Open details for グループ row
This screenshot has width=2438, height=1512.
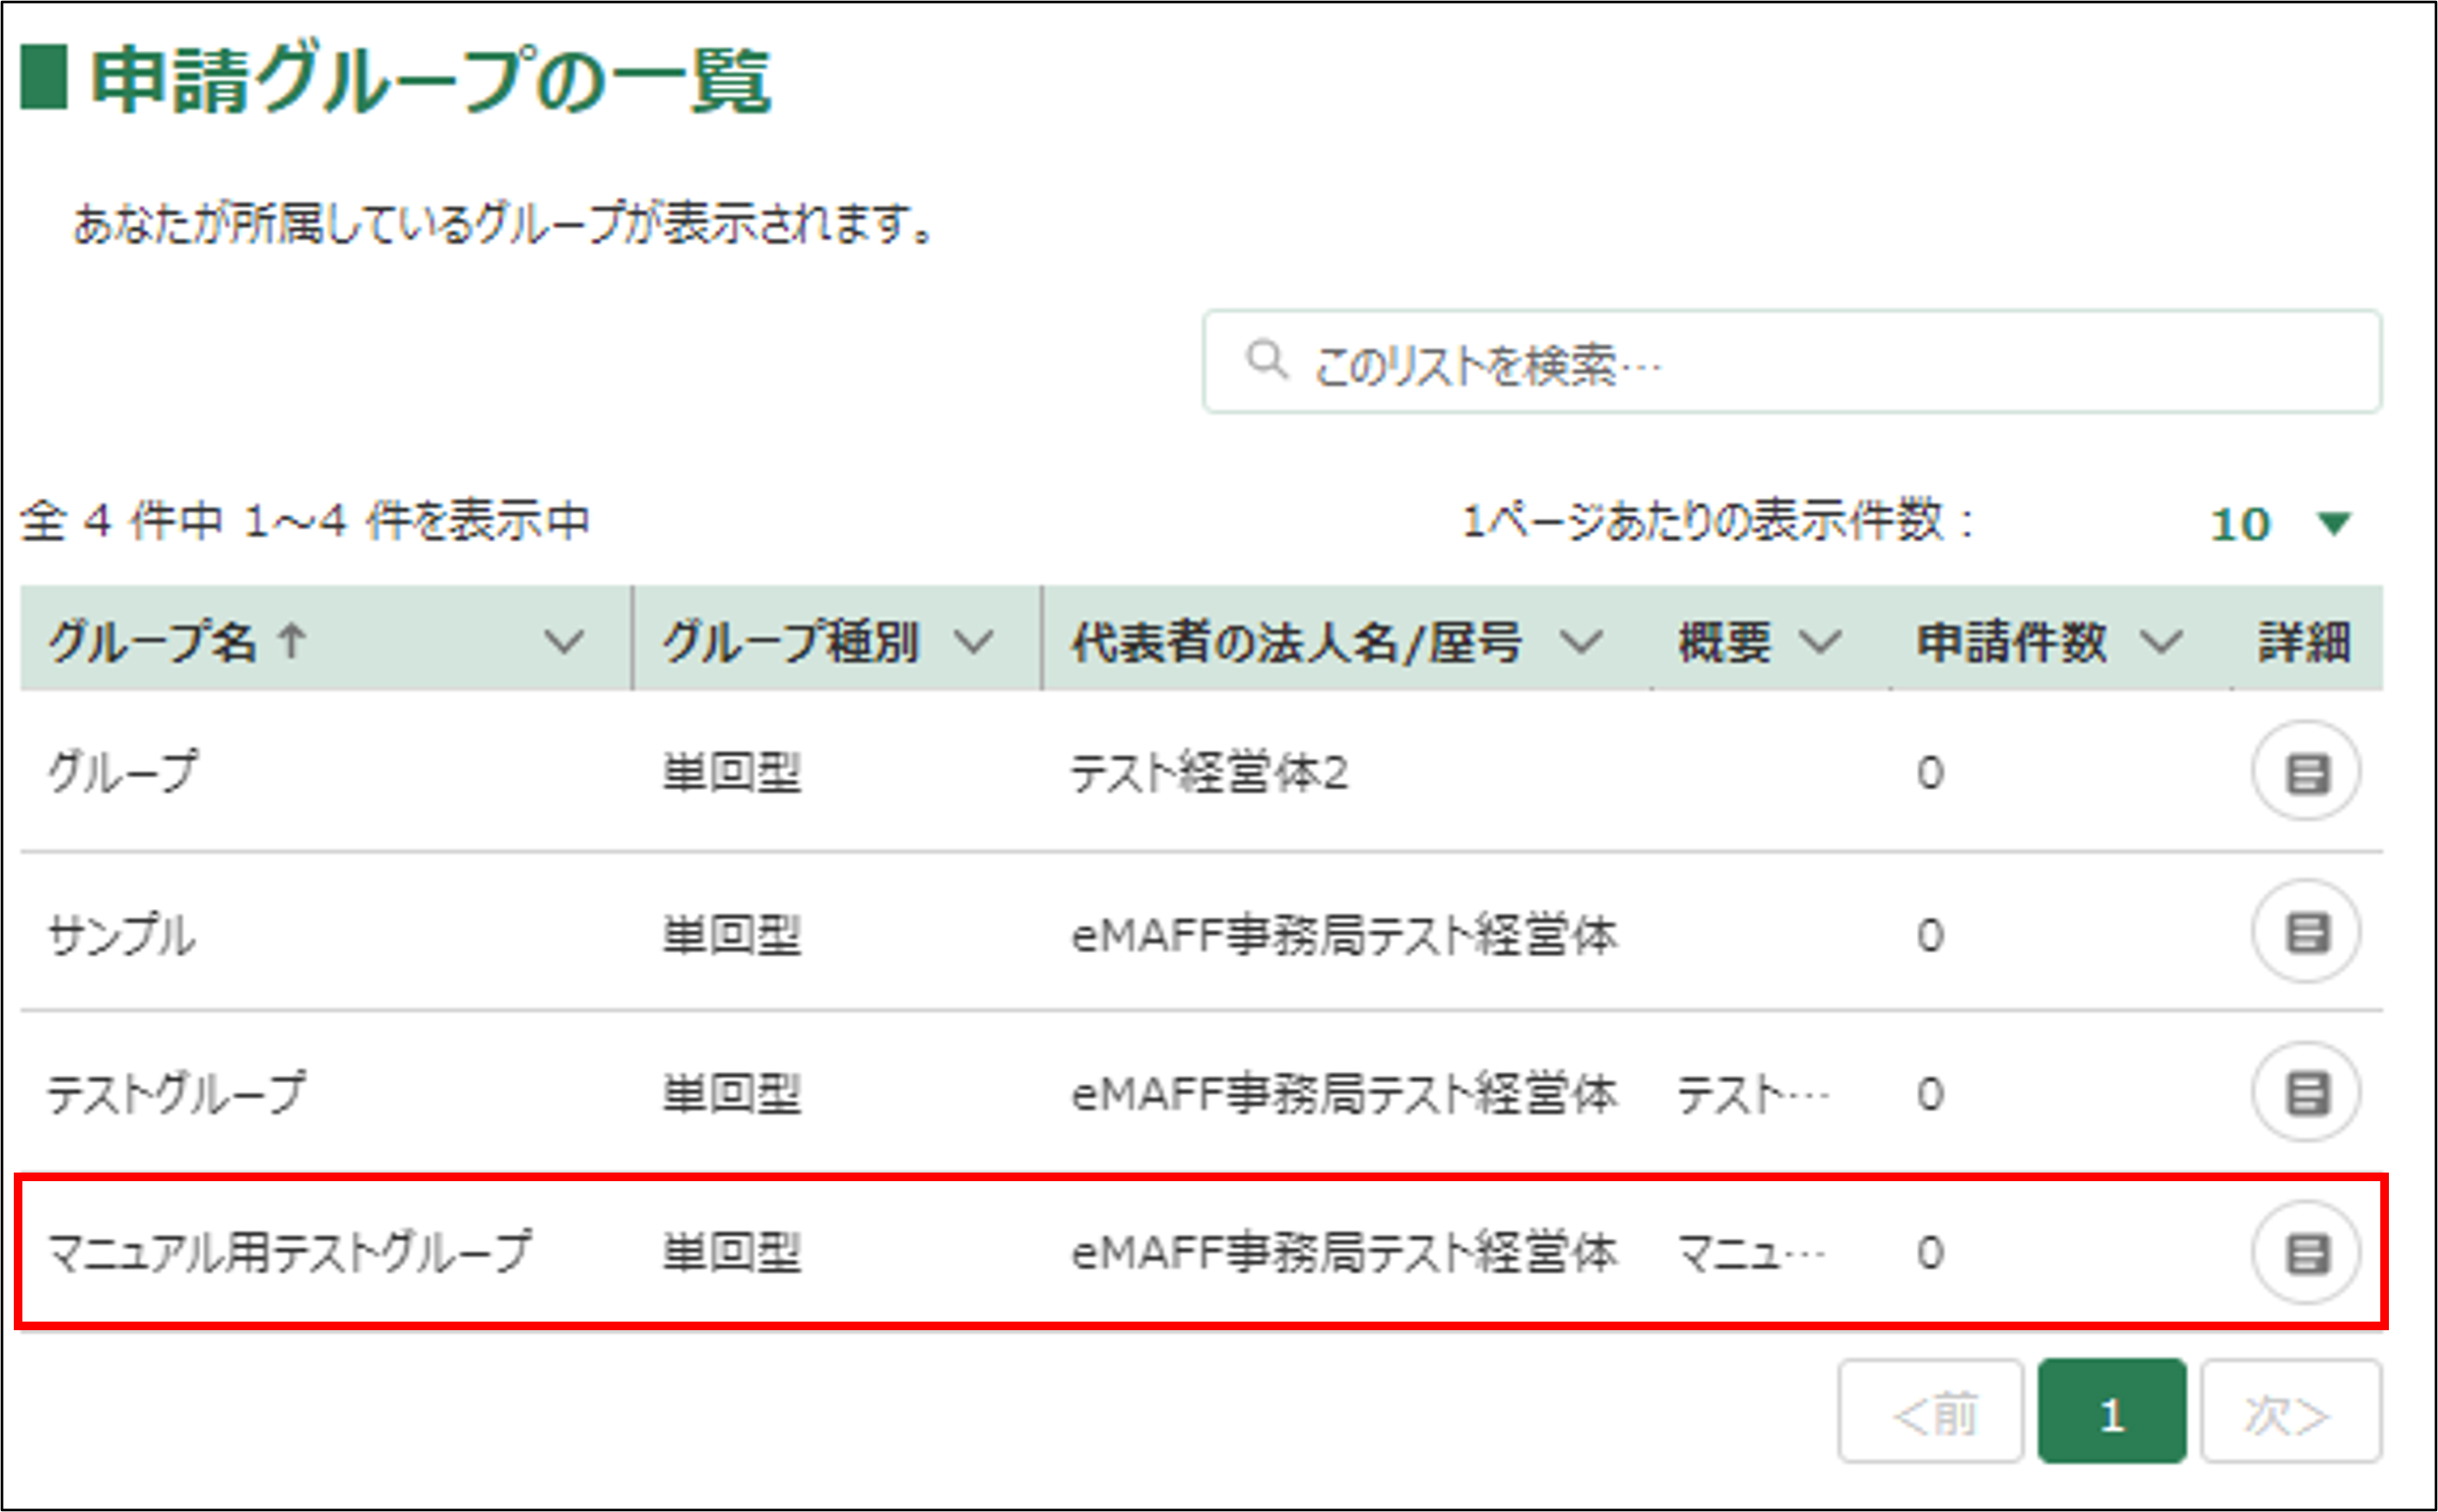tap(2306, 772)
